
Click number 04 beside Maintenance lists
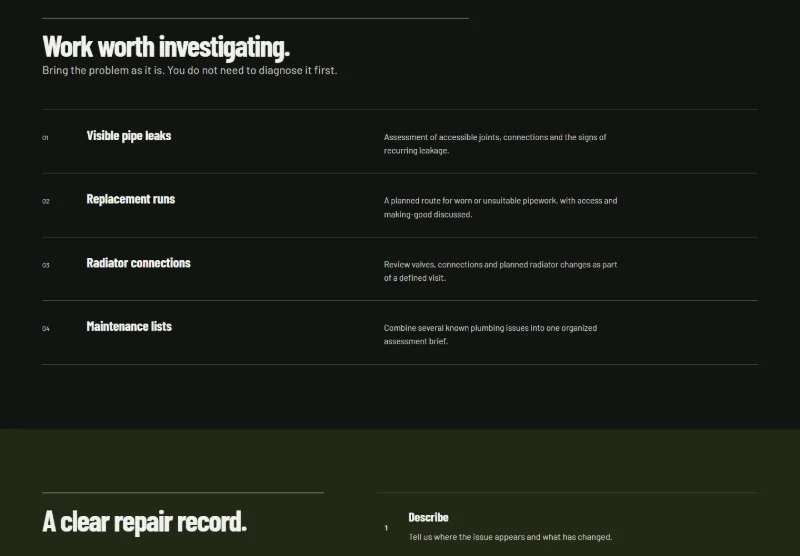point(46,328)
